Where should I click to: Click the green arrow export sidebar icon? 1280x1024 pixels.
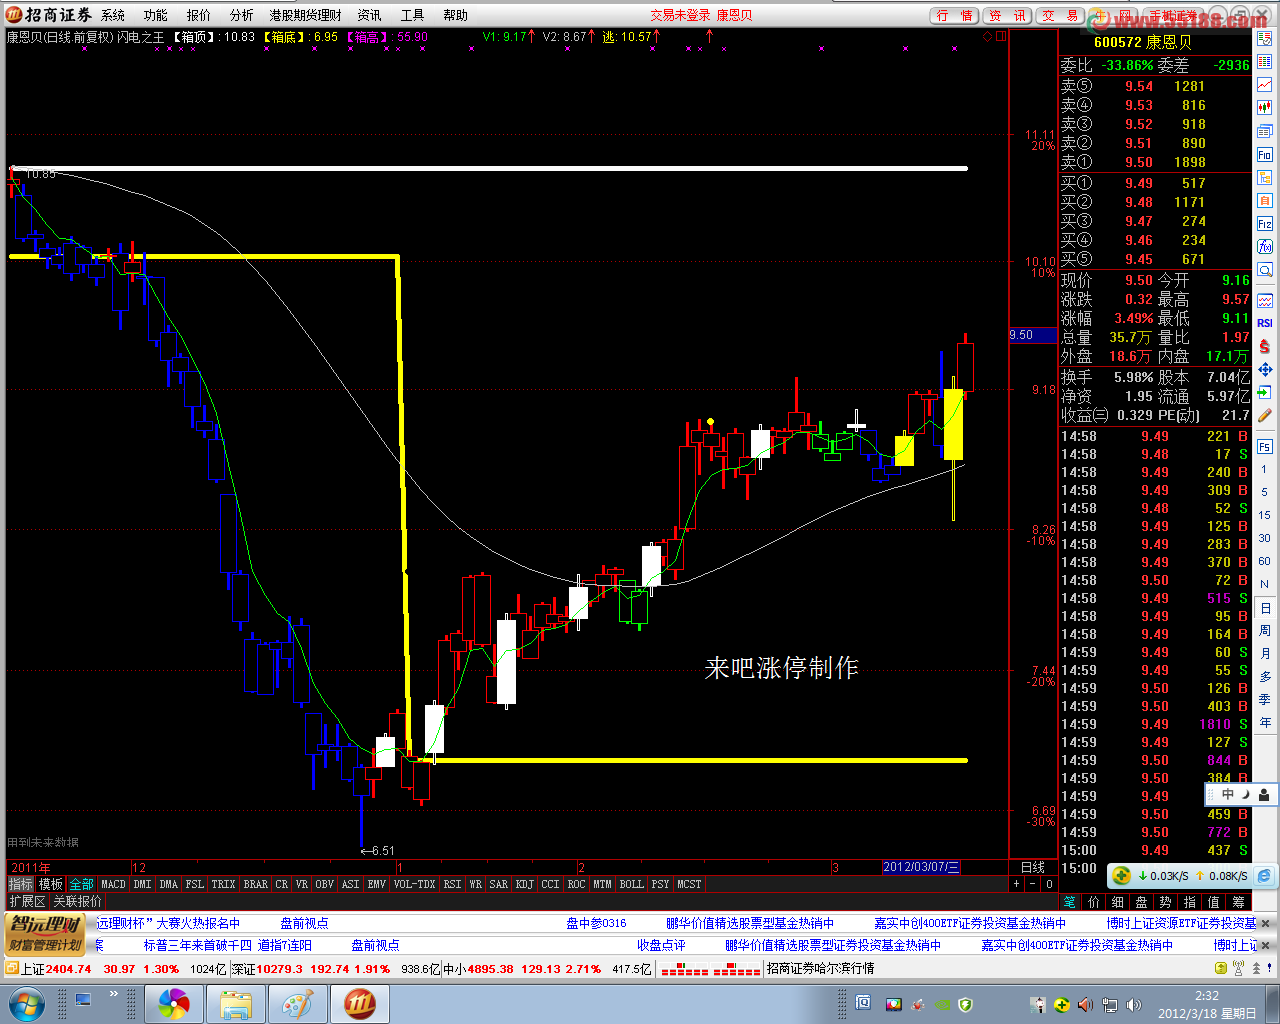(x=1265, y=392)
